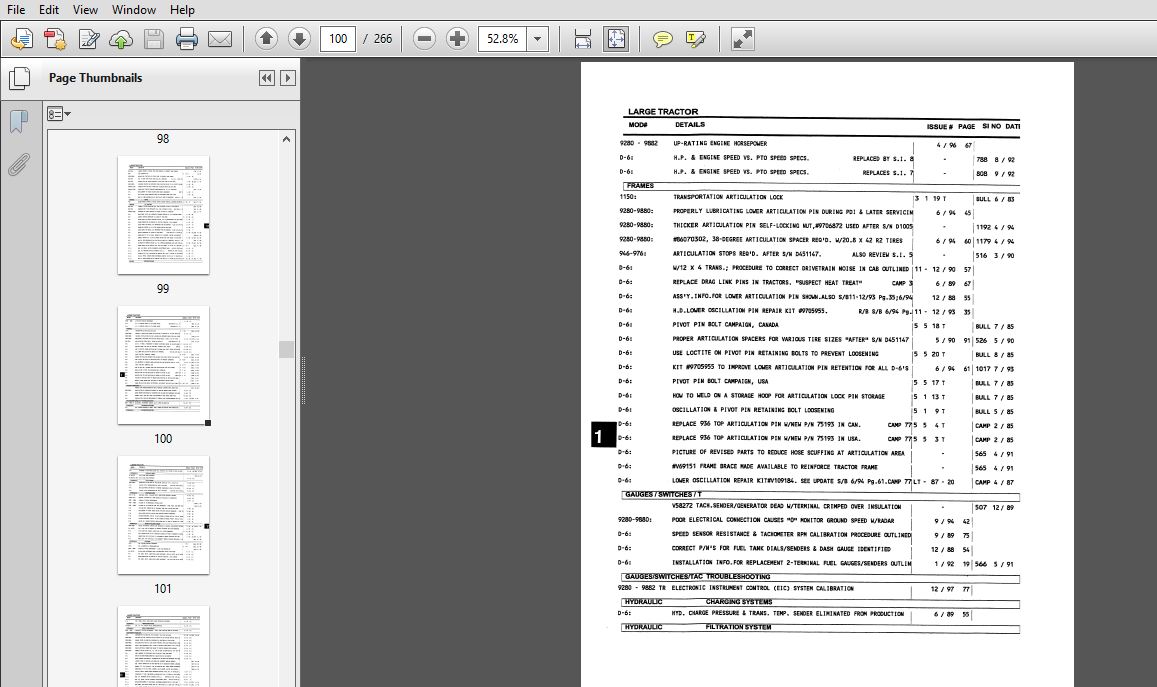This screenshot has height=687, width=1157.
Task: Open the File menu
Action: (15, 10)
